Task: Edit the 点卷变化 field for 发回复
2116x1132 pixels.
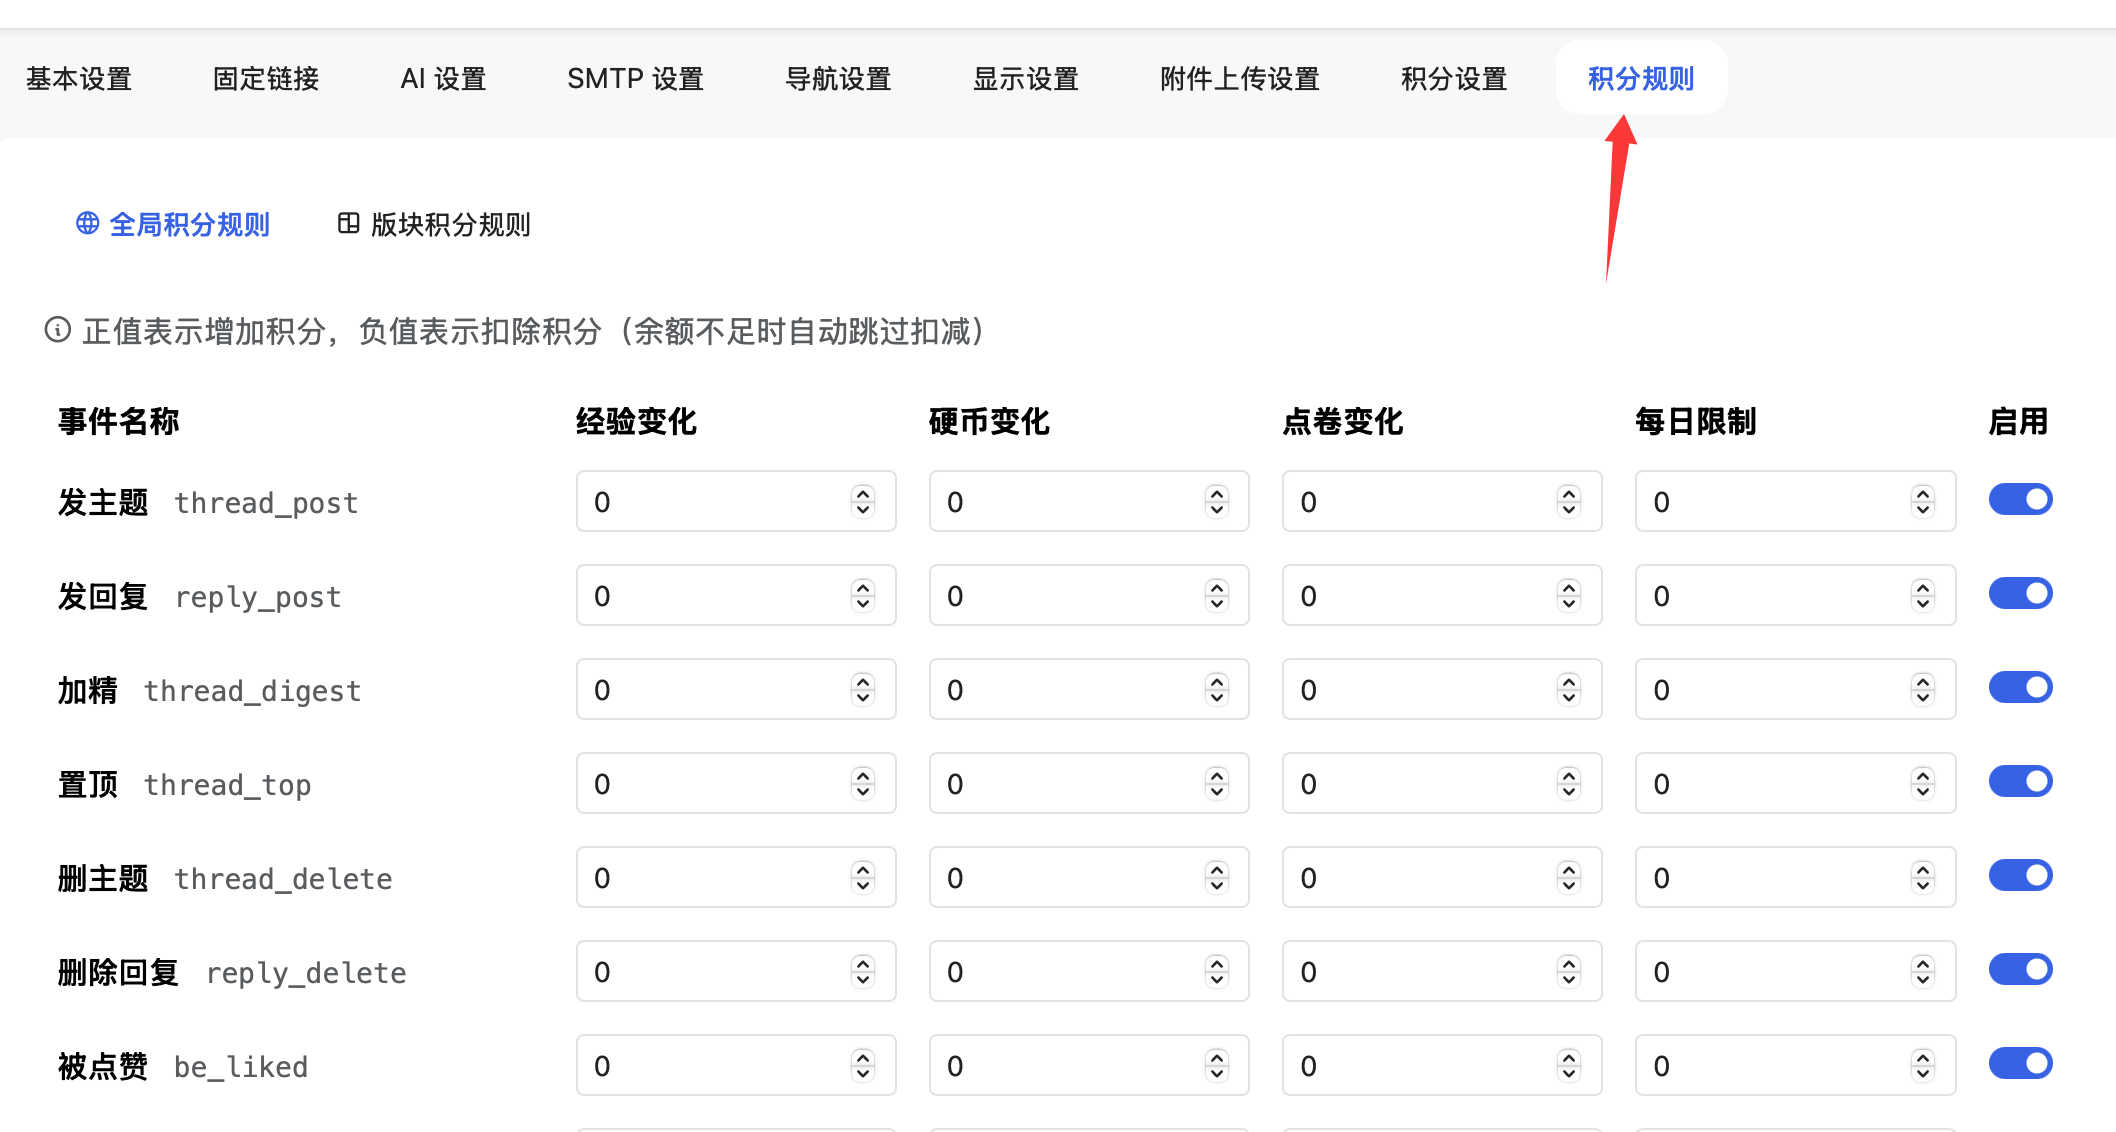Action: click(x=1442, y=595)
